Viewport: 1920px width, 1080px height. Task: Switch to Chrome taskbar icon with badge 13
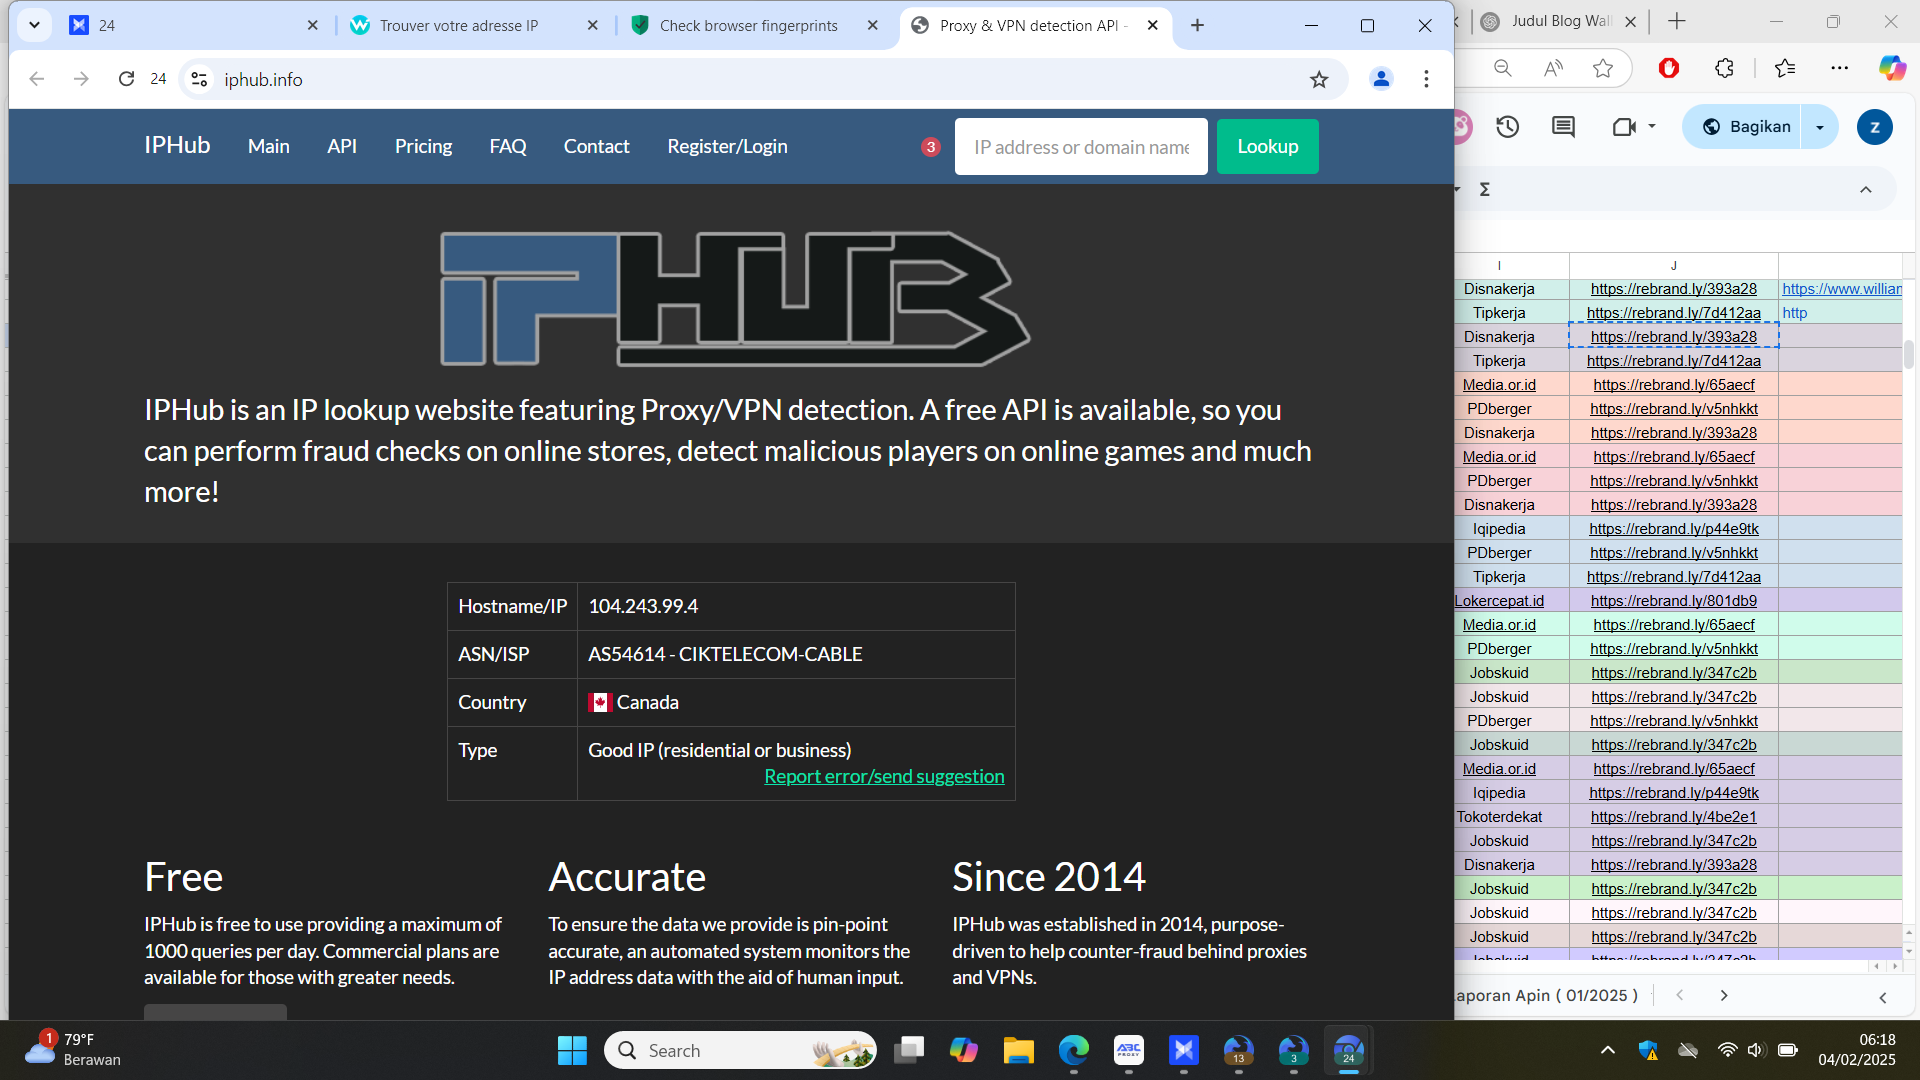pos(1238,1050)
